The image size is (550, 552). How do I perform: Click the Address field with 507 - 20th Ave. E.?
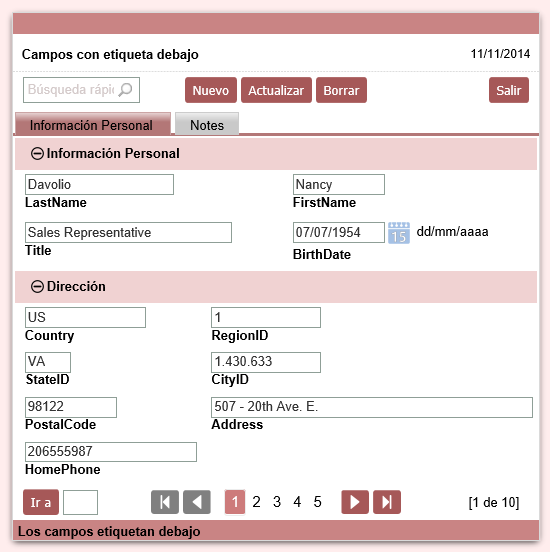[372, 407]
